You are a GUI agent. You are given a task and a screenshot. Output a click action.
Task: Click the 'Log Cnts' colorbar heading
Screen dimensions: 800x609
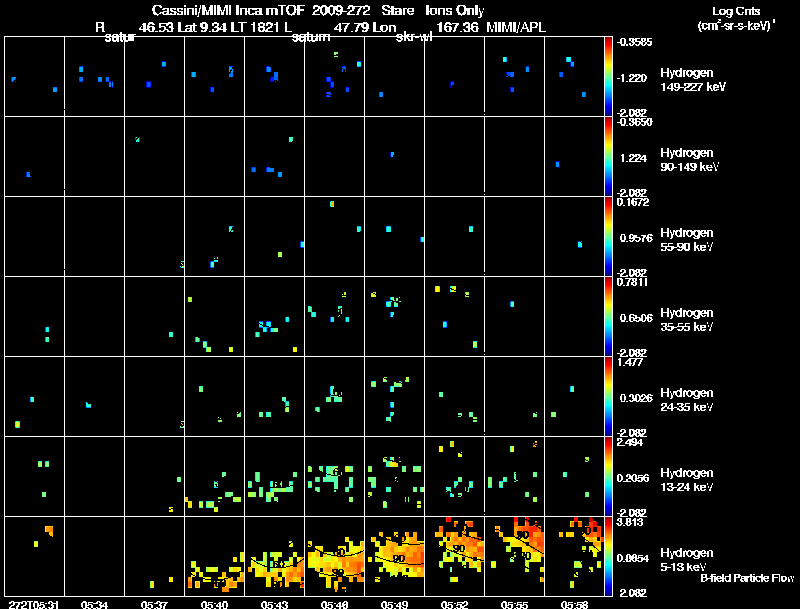pos(736,11)
